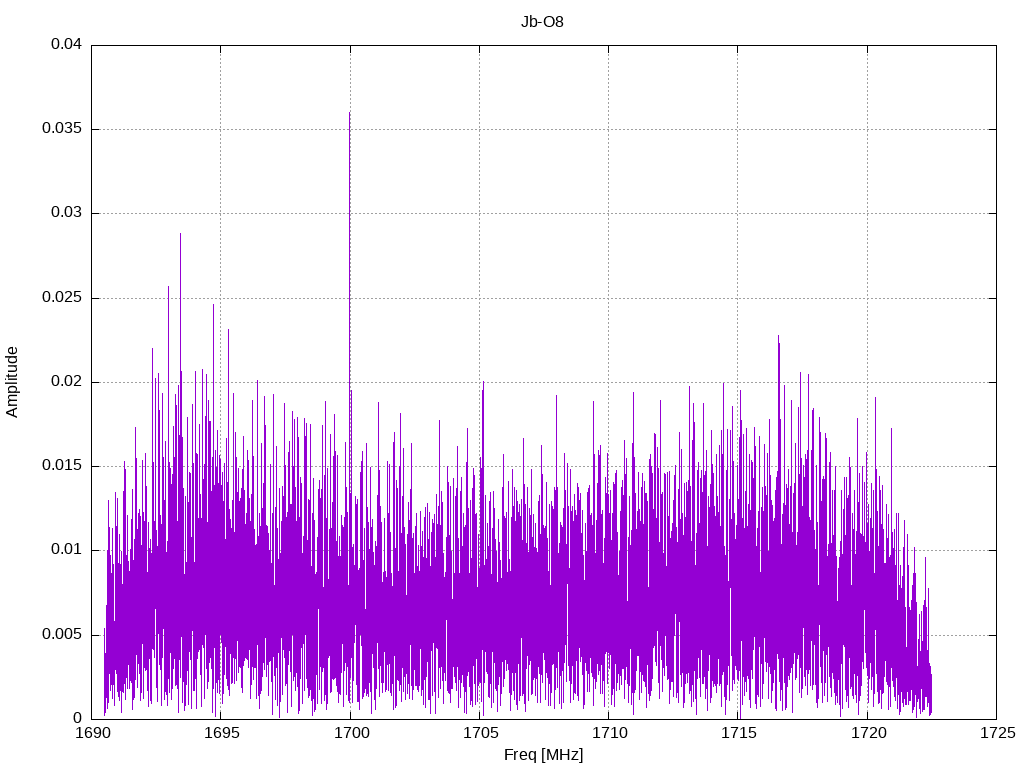Select the 1725 x-axis tick label
Viewport: 1024px width, 768px height.
[x=996, y=734]
